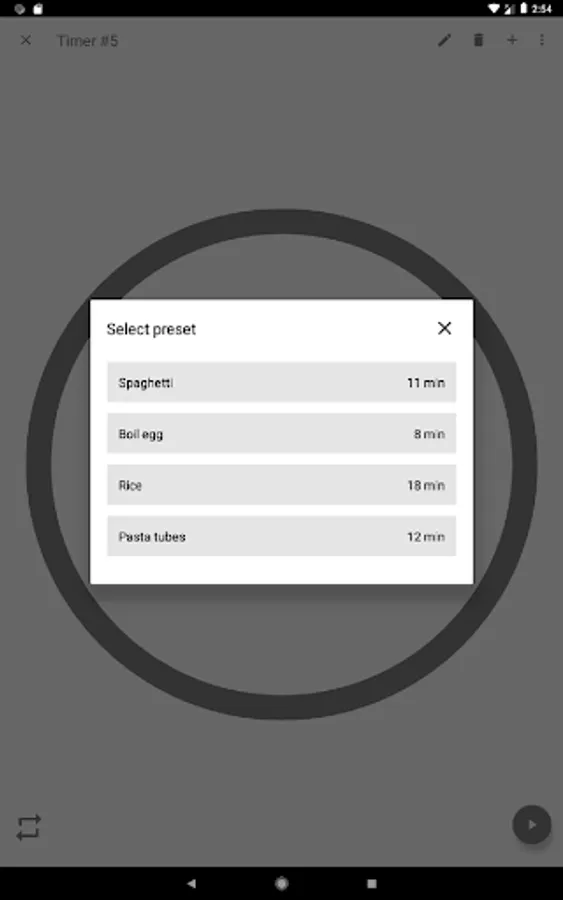Click the Select preset heading
Viewport: 563px width, 900px height.
click(x=151, y=329)
